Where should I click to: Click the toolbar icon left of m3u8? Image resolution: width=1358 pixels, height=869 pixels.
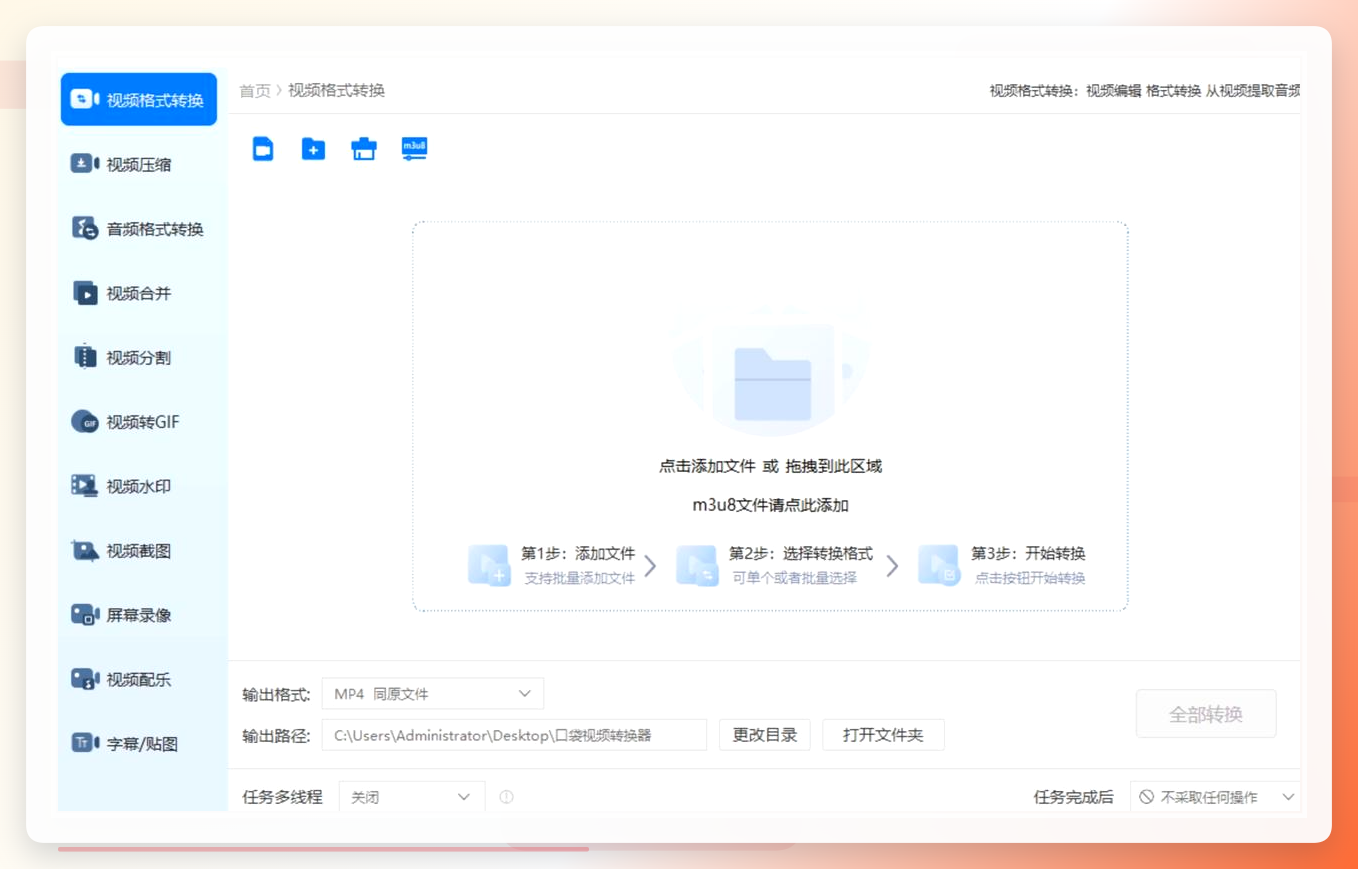pos(364,149)
